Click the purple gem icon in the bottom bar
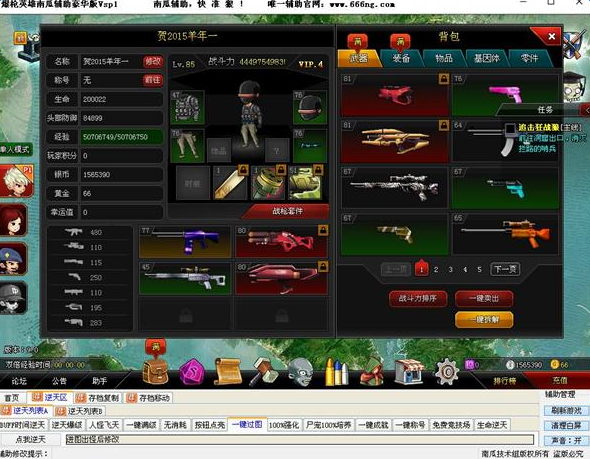This screenshot has width=590, height=459. click(x=192, y=372)
